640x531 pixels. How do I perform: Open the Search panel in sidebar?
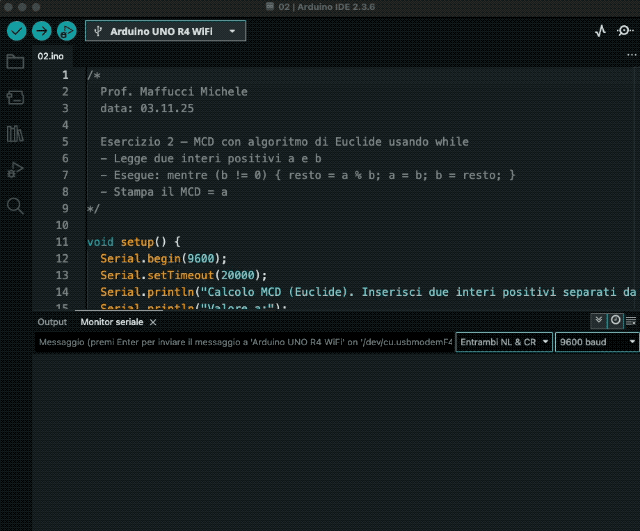[x=15, y=206]
